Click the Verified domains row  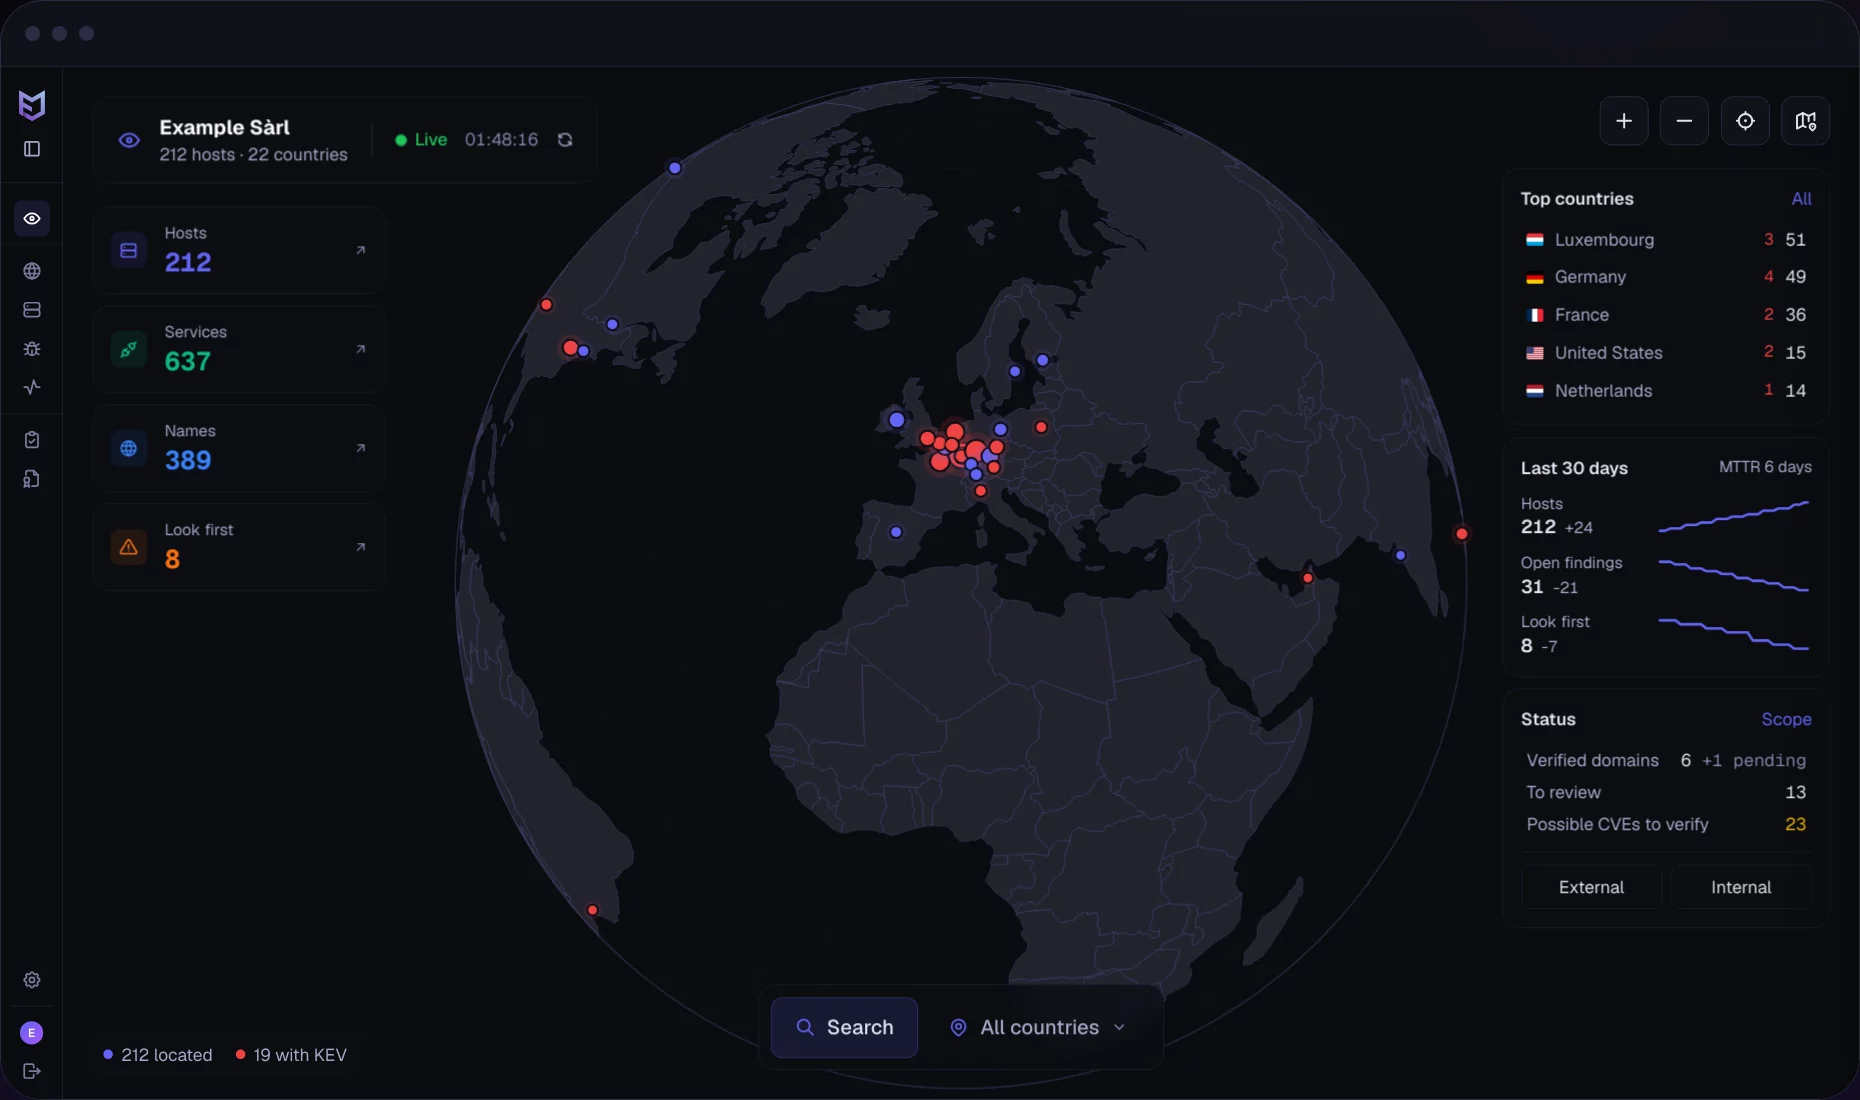(1666, 760)
